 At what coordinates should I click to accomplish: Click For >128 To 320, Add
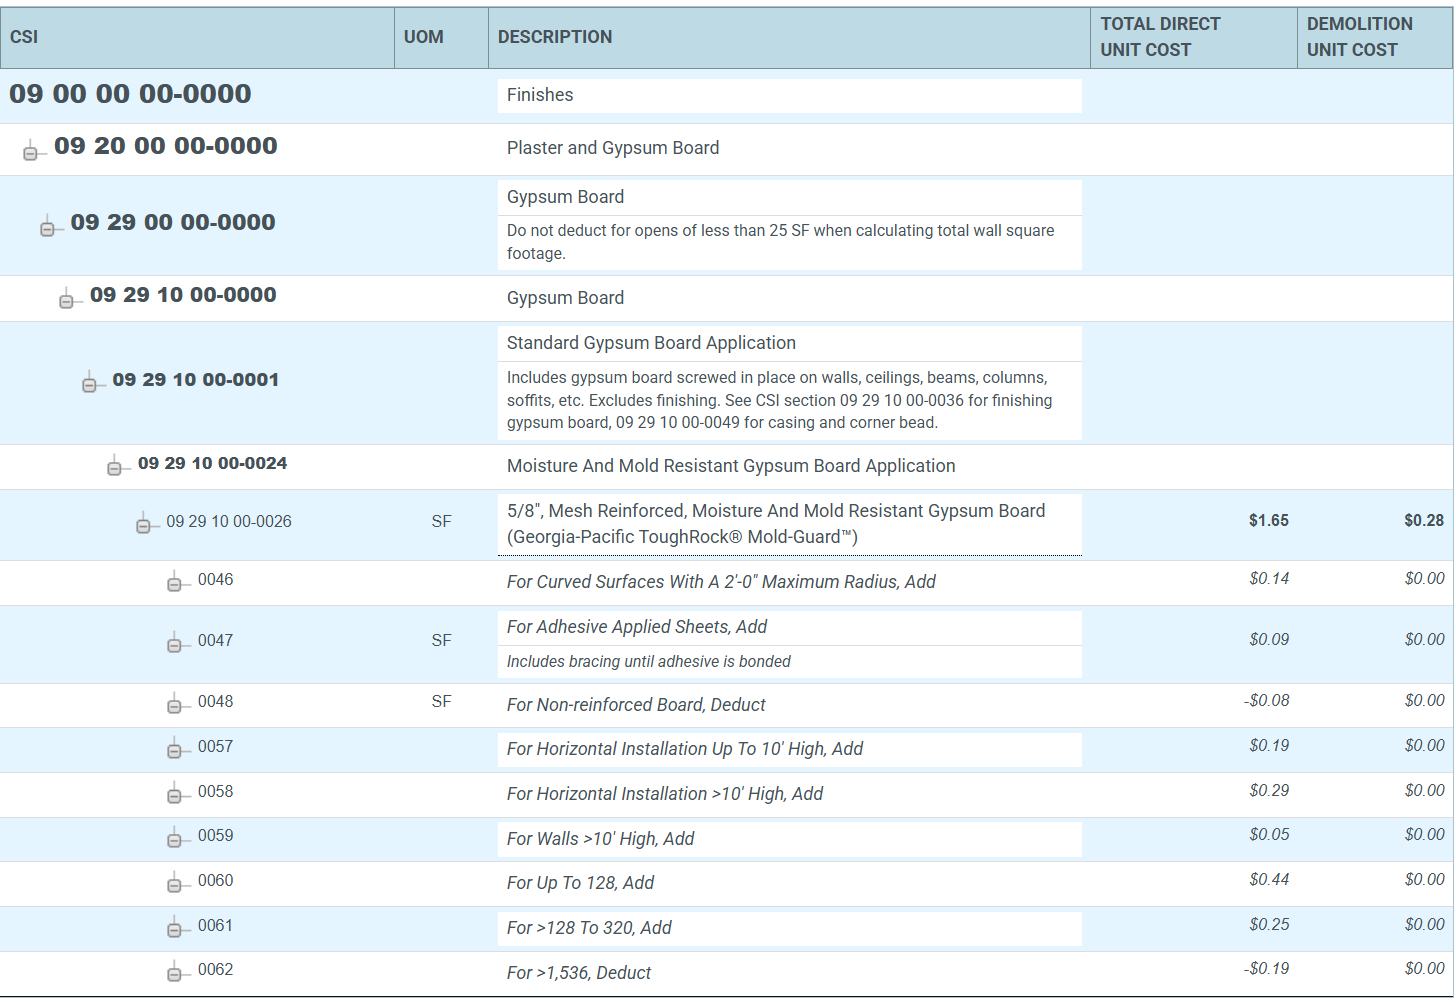589,928
